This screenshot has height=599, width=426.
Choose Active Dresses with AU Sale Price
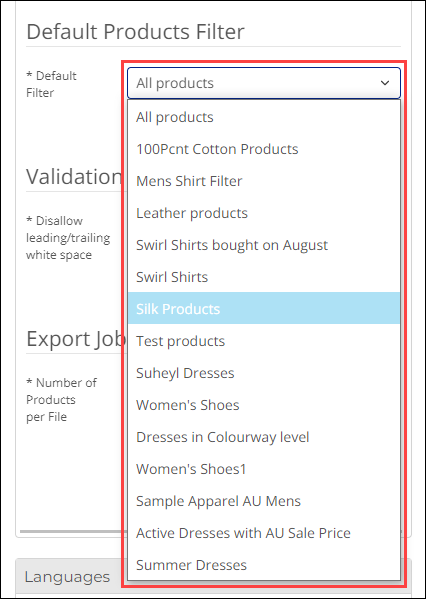(264, 533)
